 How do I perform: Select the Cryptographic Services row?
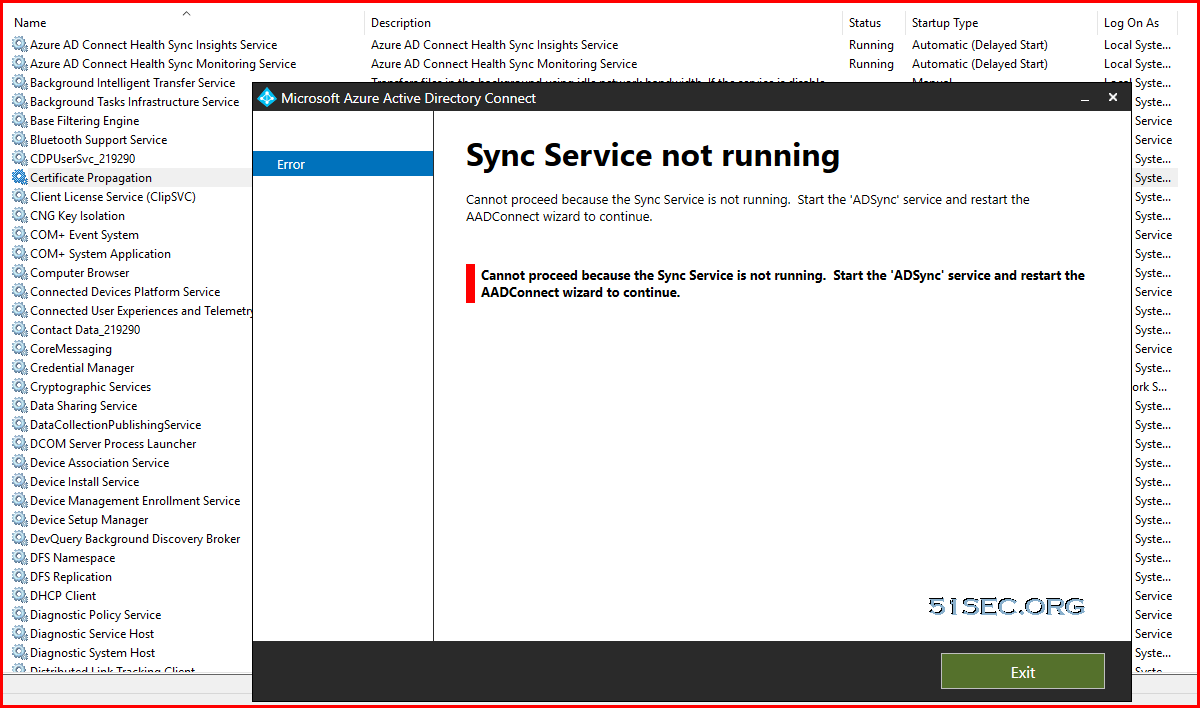(x=90, y=387)
